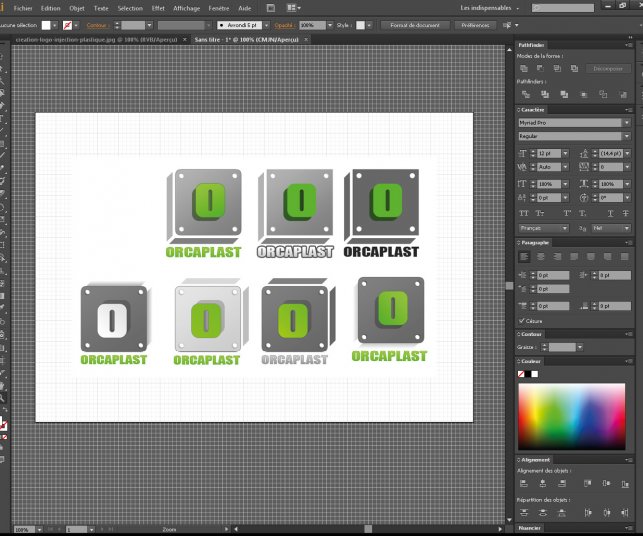This screenshot has height=536, width=643.
Task: Click the strikethrough text style icon
Action: pyautogui.click(x=627, y=213)
